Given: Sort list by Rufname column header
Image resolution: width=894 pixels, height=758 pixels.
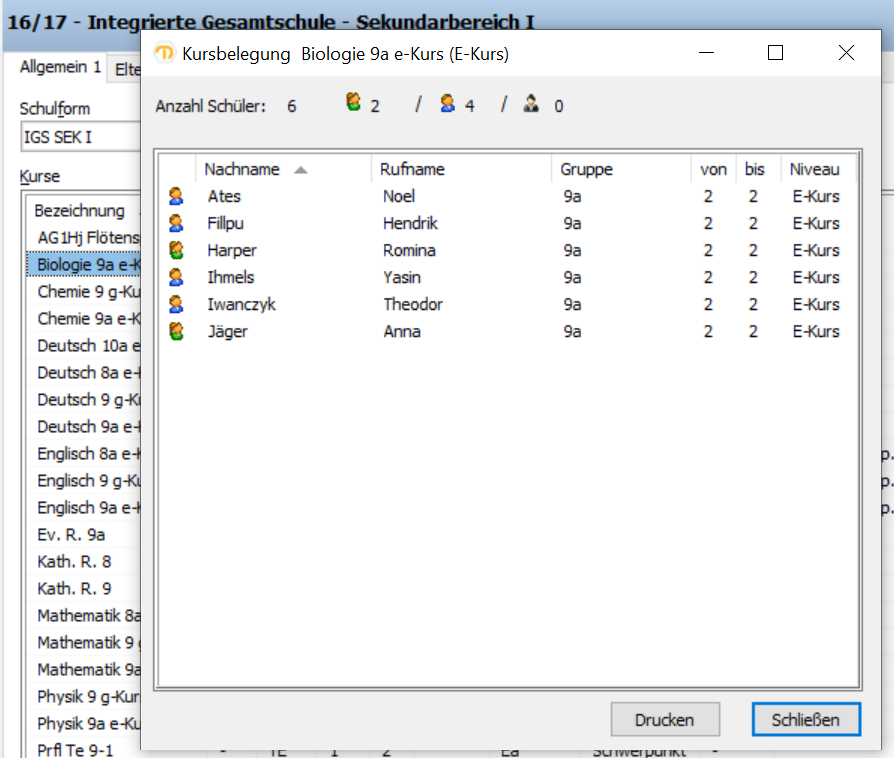Looking at the screenshot, I should click(x=412, y=170).
